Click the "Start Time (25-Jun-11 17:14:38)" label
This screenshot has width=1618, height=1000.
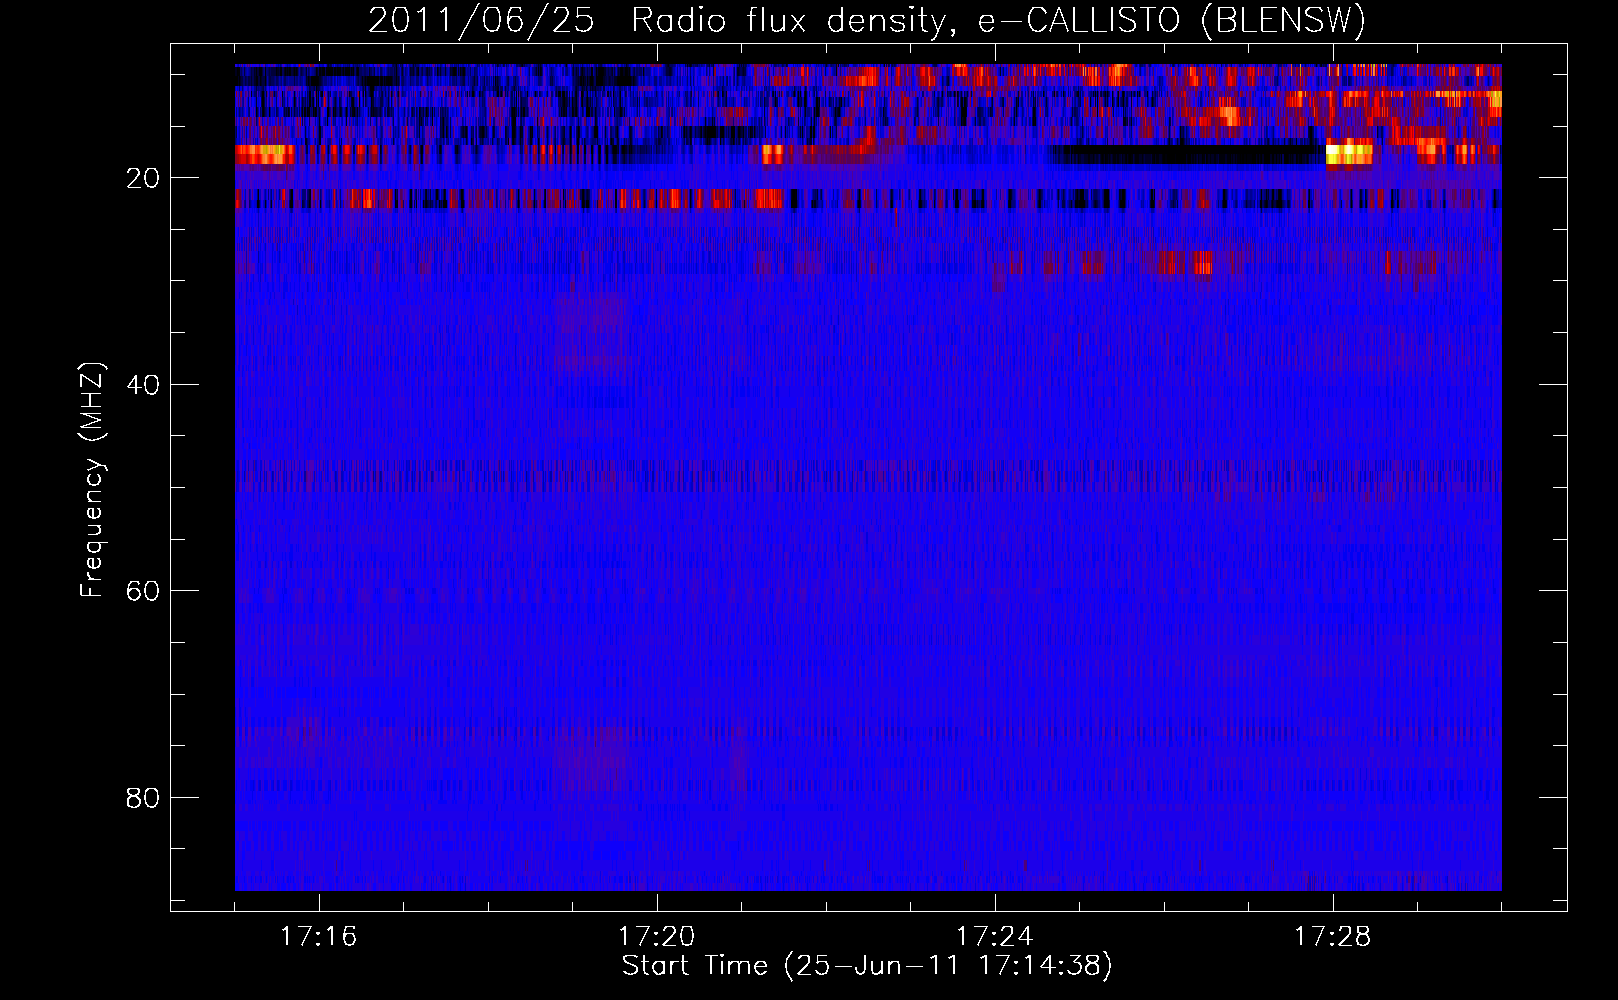tap(867, 966)
